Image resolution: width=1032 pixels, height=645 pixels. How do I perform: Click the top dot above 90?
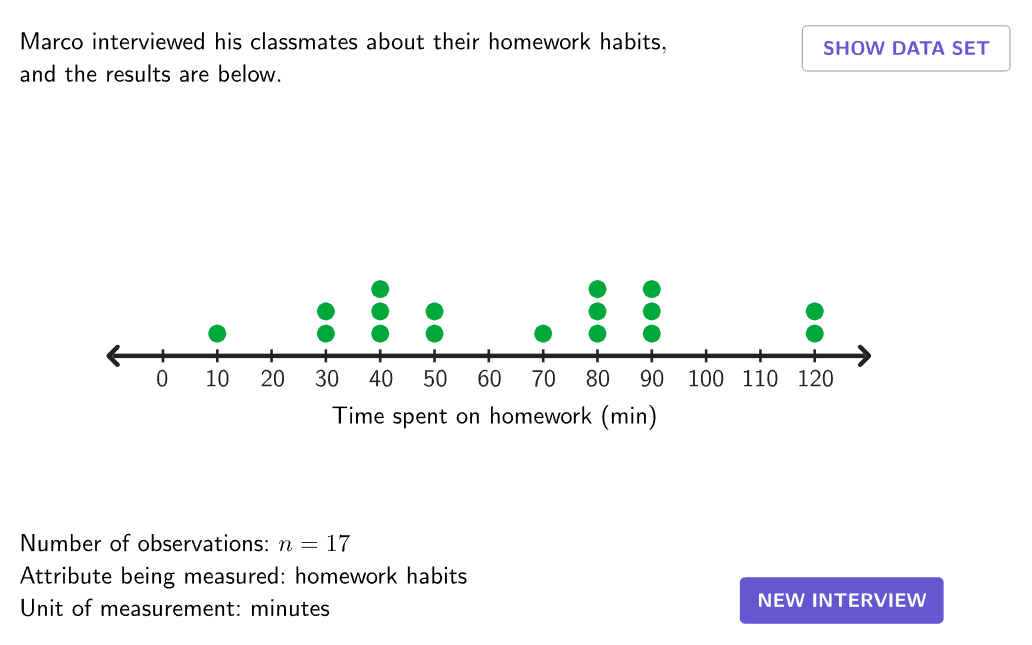tap(652, 289)
